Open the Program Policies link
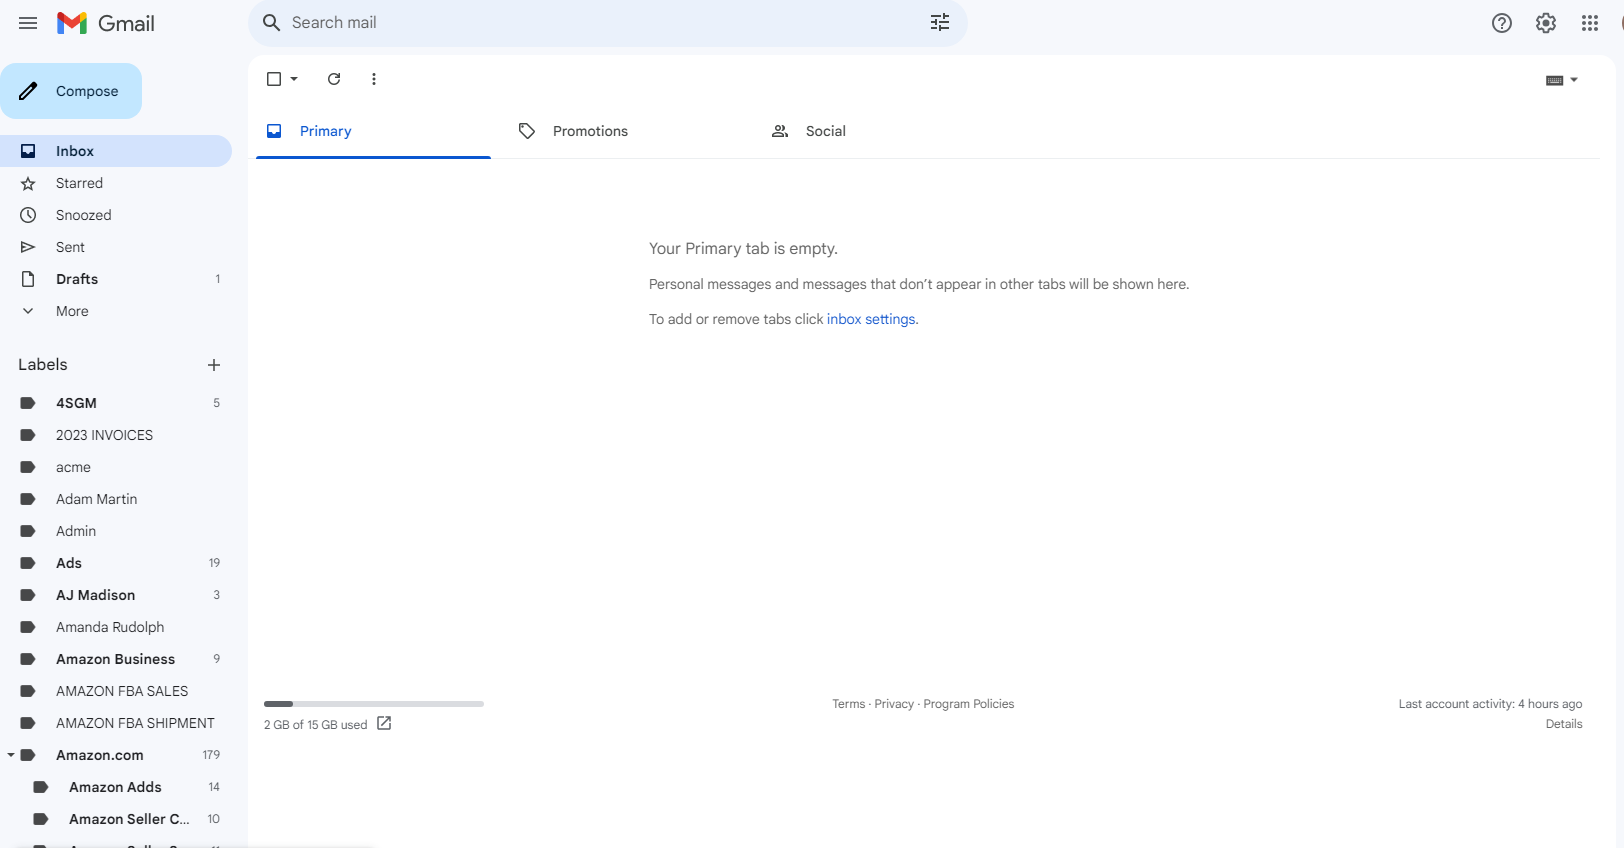The width and height of the screenshot is (1624, 848). click(x=969, y=704)
